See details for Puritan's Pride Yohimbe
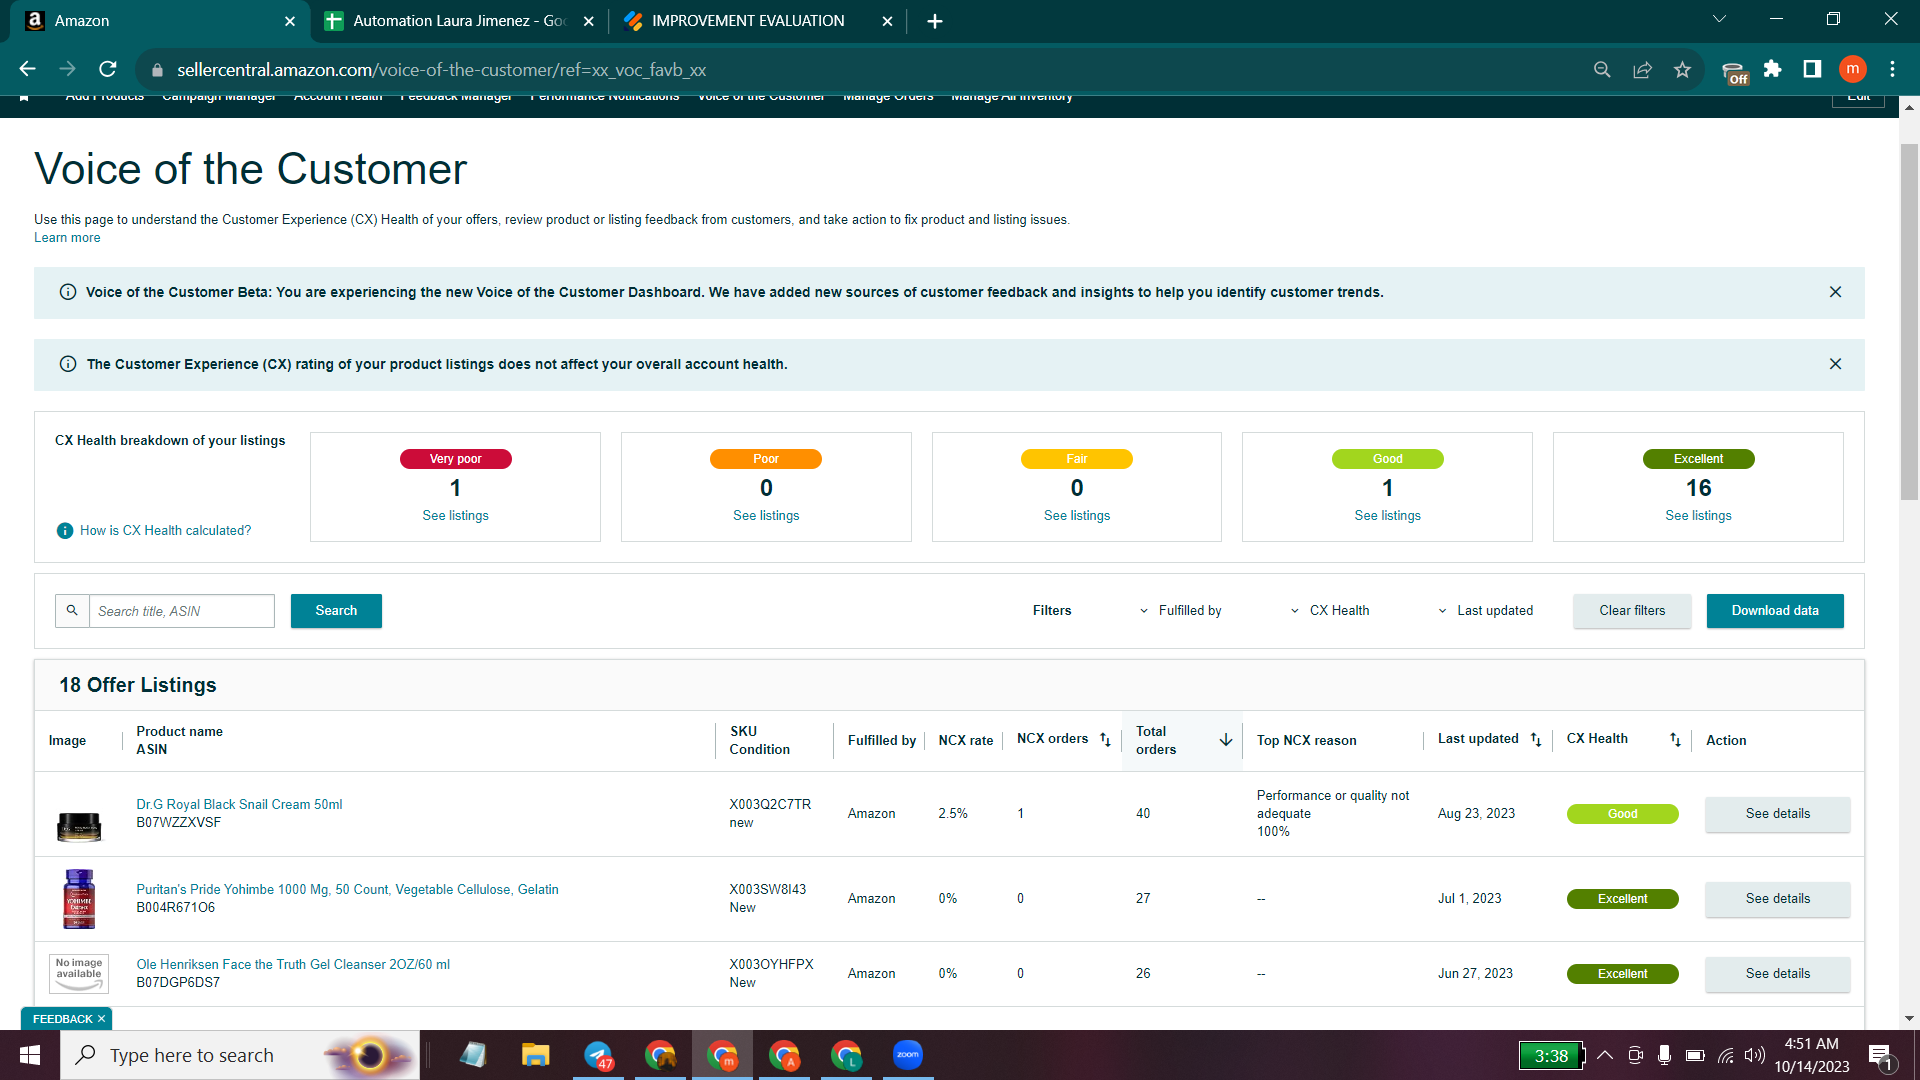Viewport: 1920px width, 1080px height. [x=1777, y=899]
